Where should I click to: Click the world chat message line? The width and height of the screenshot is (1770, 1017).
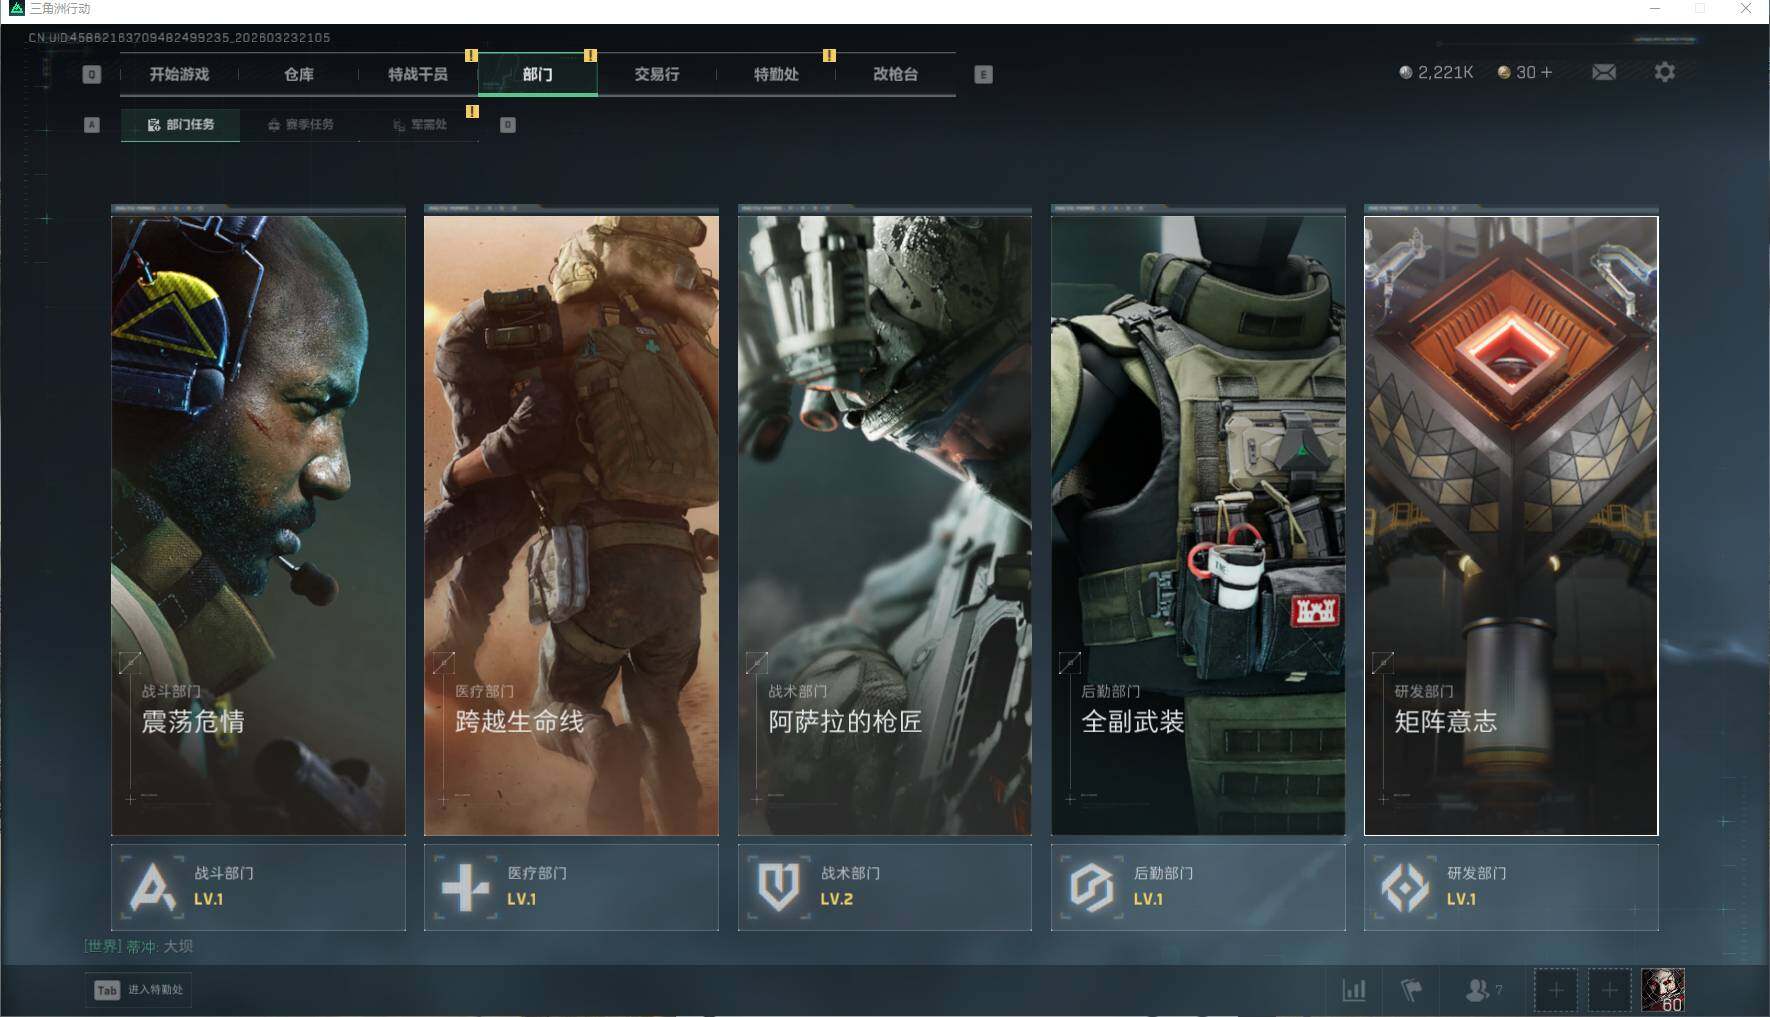[138, 946]
